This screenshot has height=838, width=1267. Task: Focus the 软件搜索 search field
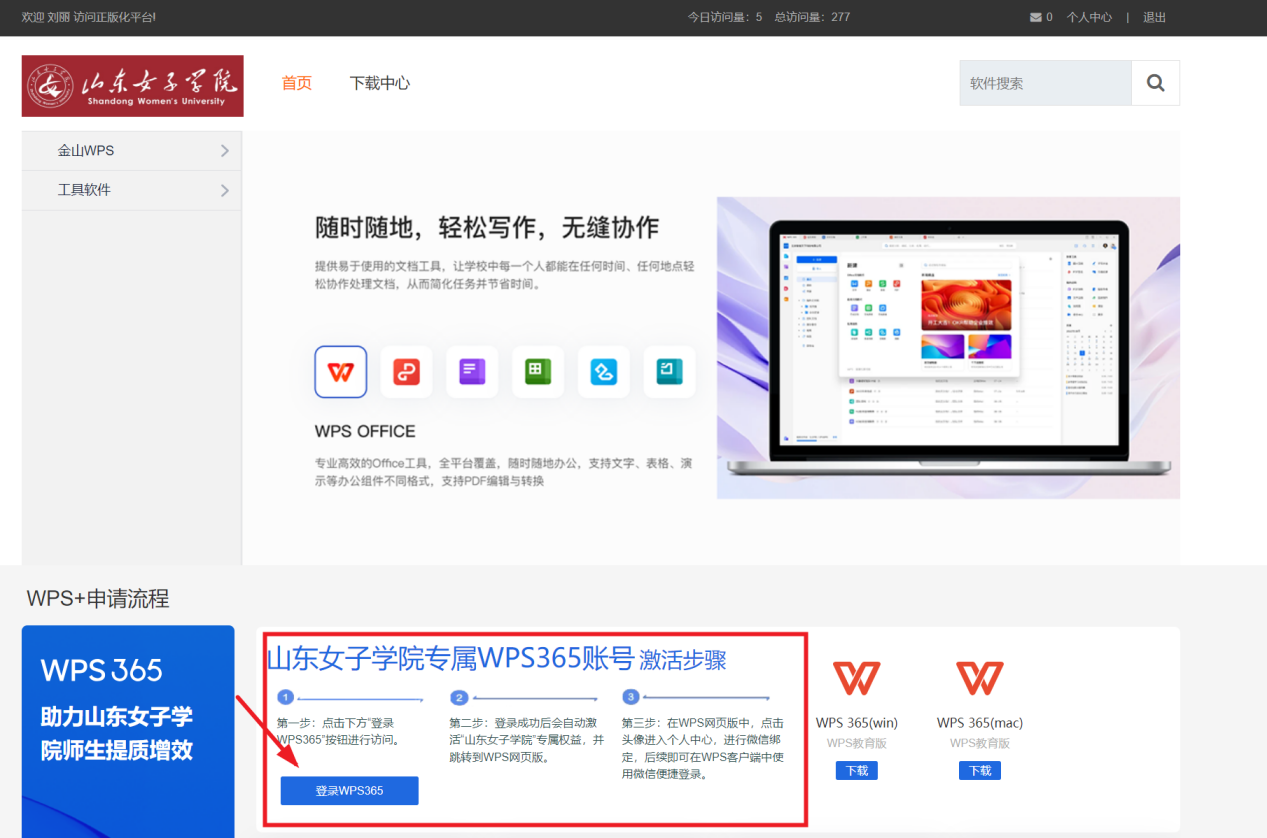1045,83
